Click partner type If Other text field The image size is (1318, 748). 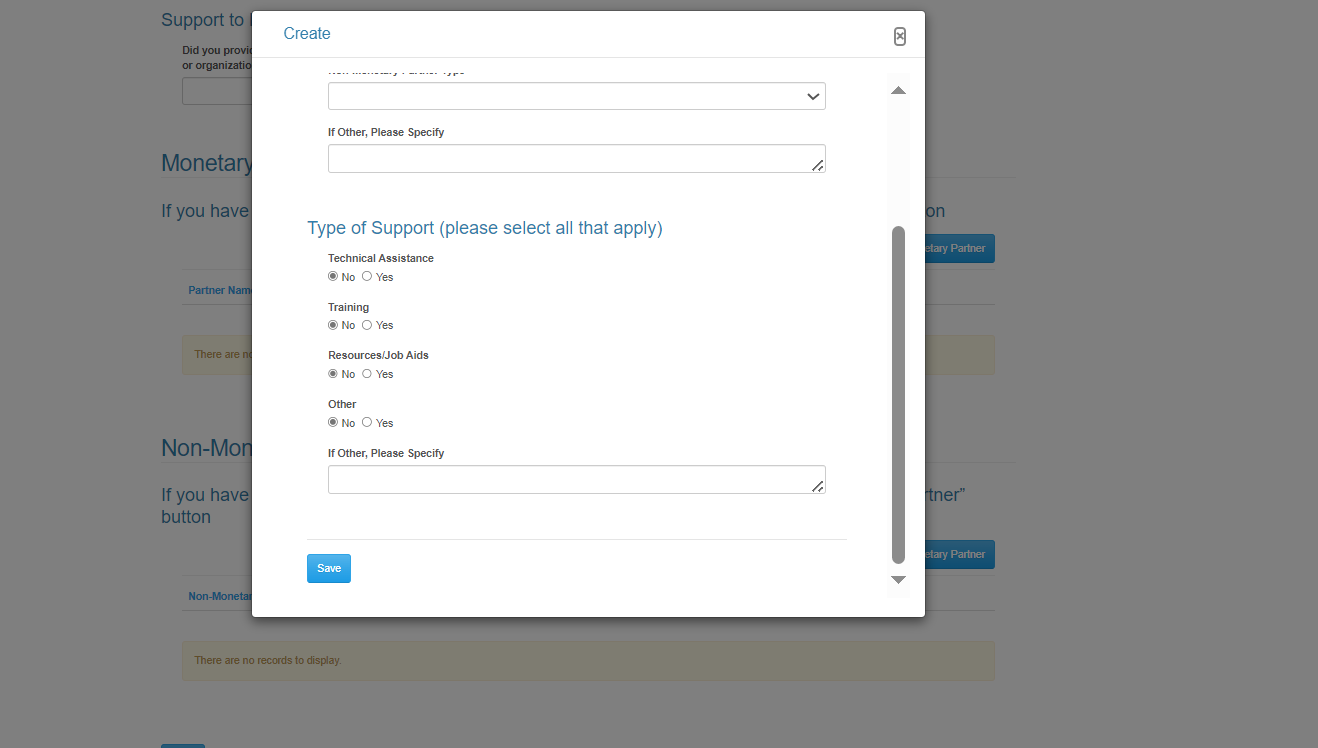(570, 158)
